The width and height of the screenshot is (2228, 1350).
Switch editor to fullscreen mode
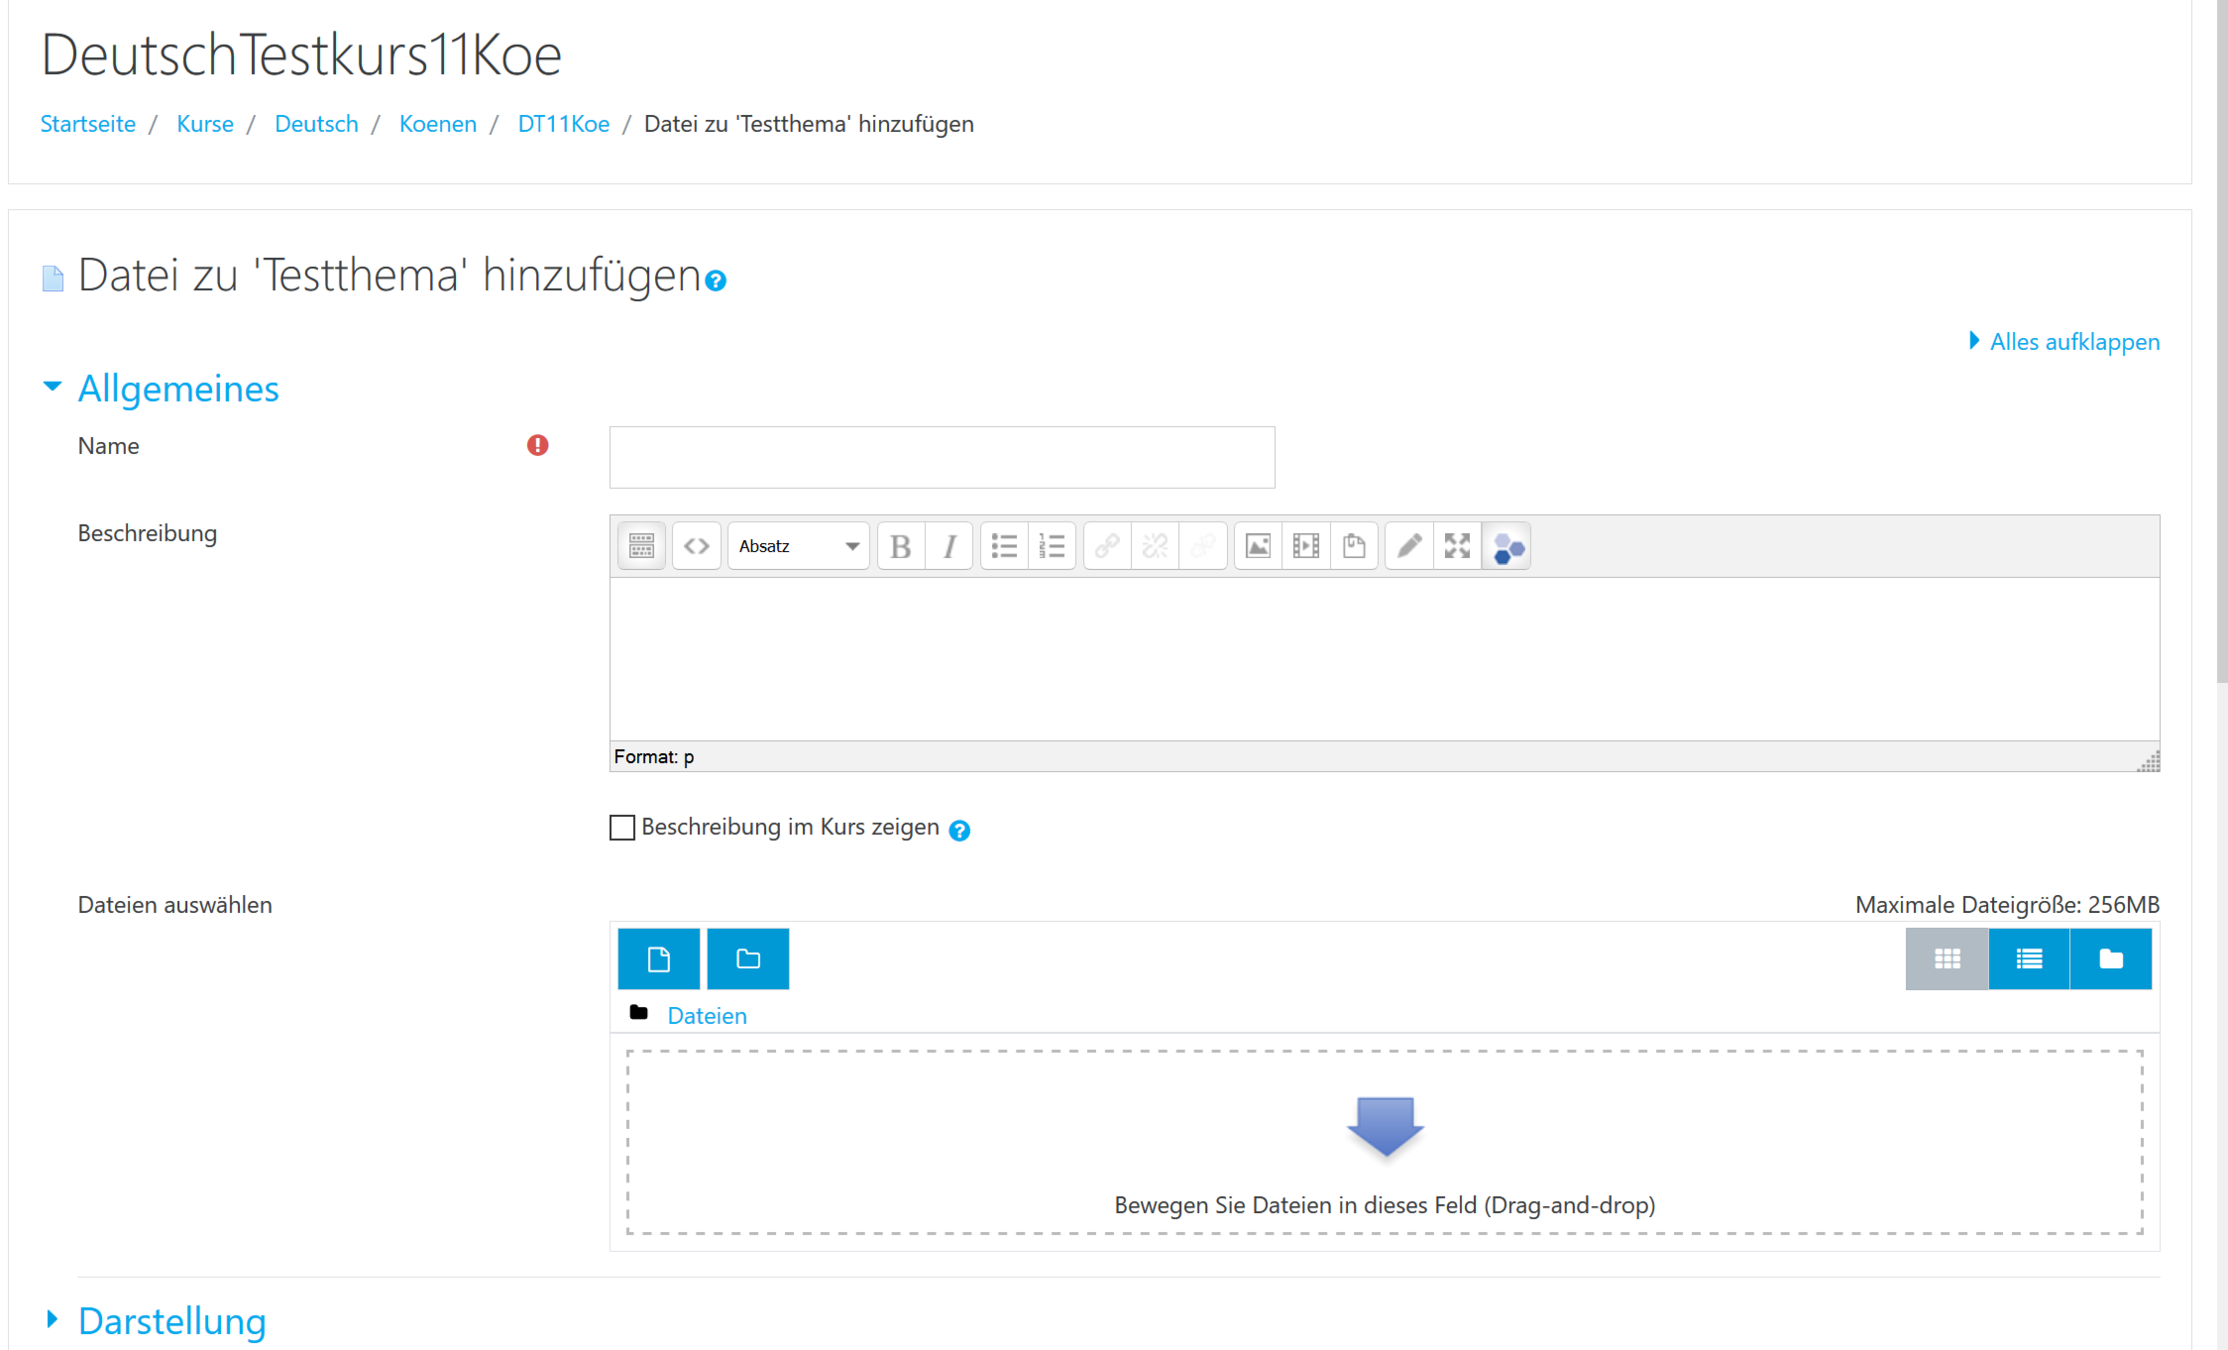click(1457, 546)
